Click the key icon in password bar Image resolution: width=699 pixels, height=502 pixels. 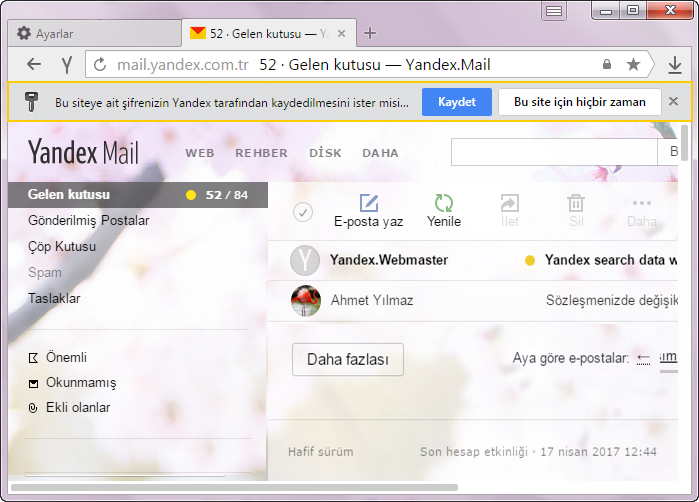[x=31, y=102]
